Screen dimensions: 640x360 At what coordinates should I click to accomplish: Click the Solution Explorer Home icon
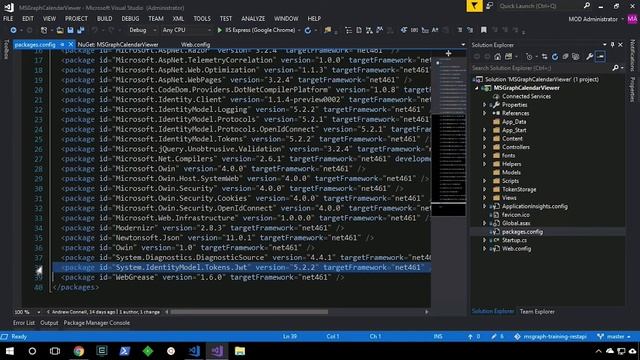pos(498,57)
